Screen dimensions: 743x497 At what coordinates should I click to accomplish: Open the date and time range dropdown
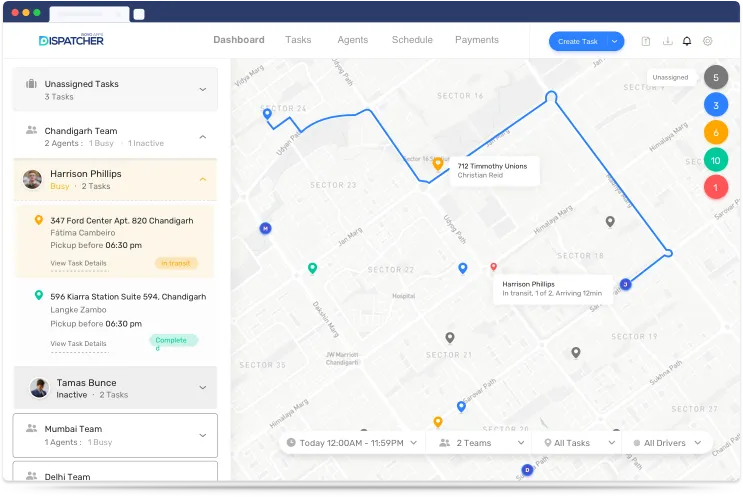[x=351, y=442]
